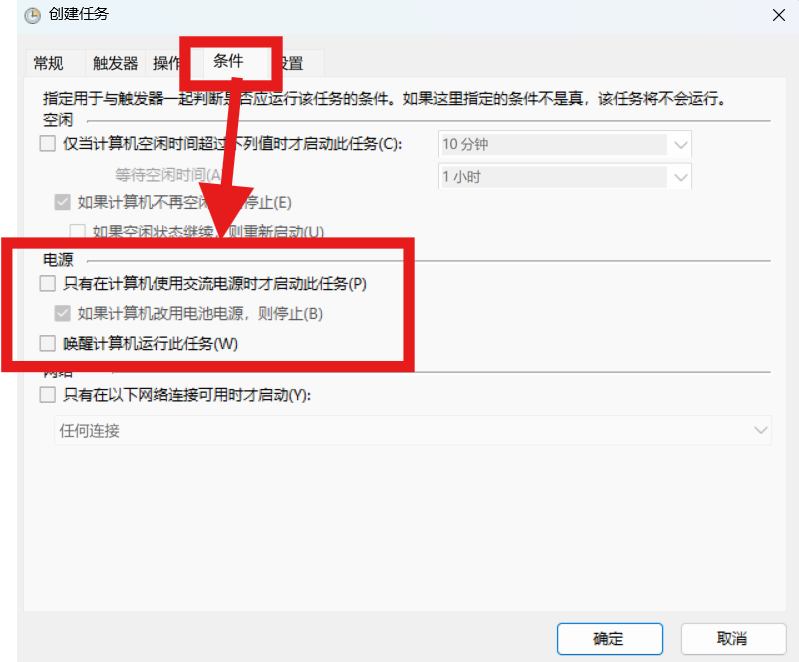Close the 创建任务 dialog

point(779,15)
